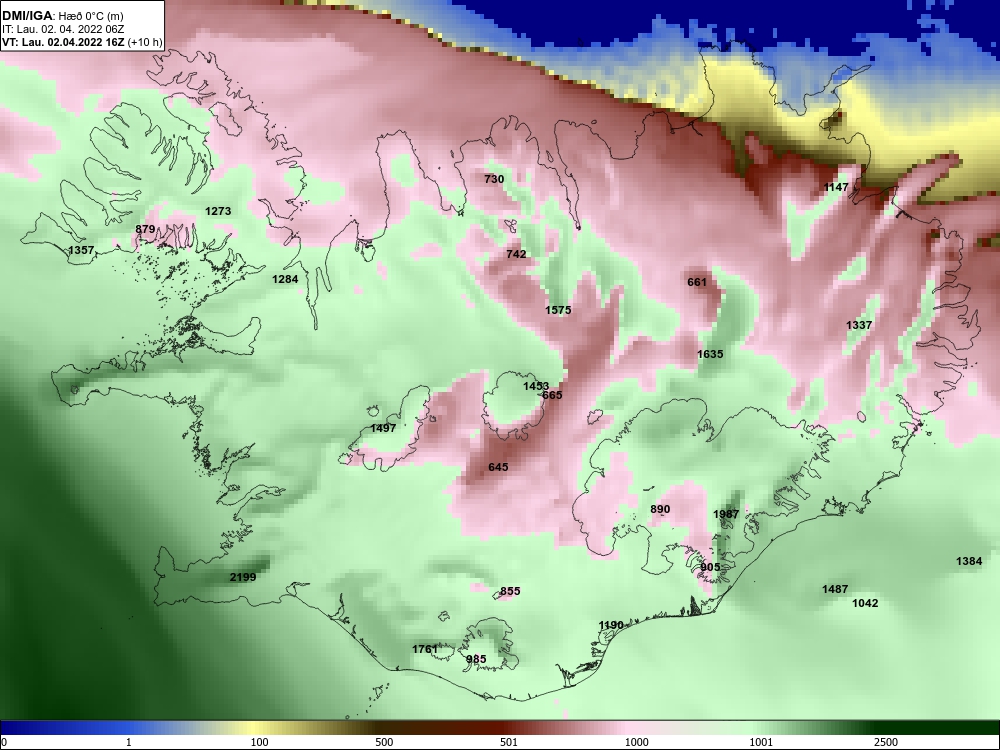1000x750 pixels.
Task: Click the 1987 height label
Action: point(726,514)
